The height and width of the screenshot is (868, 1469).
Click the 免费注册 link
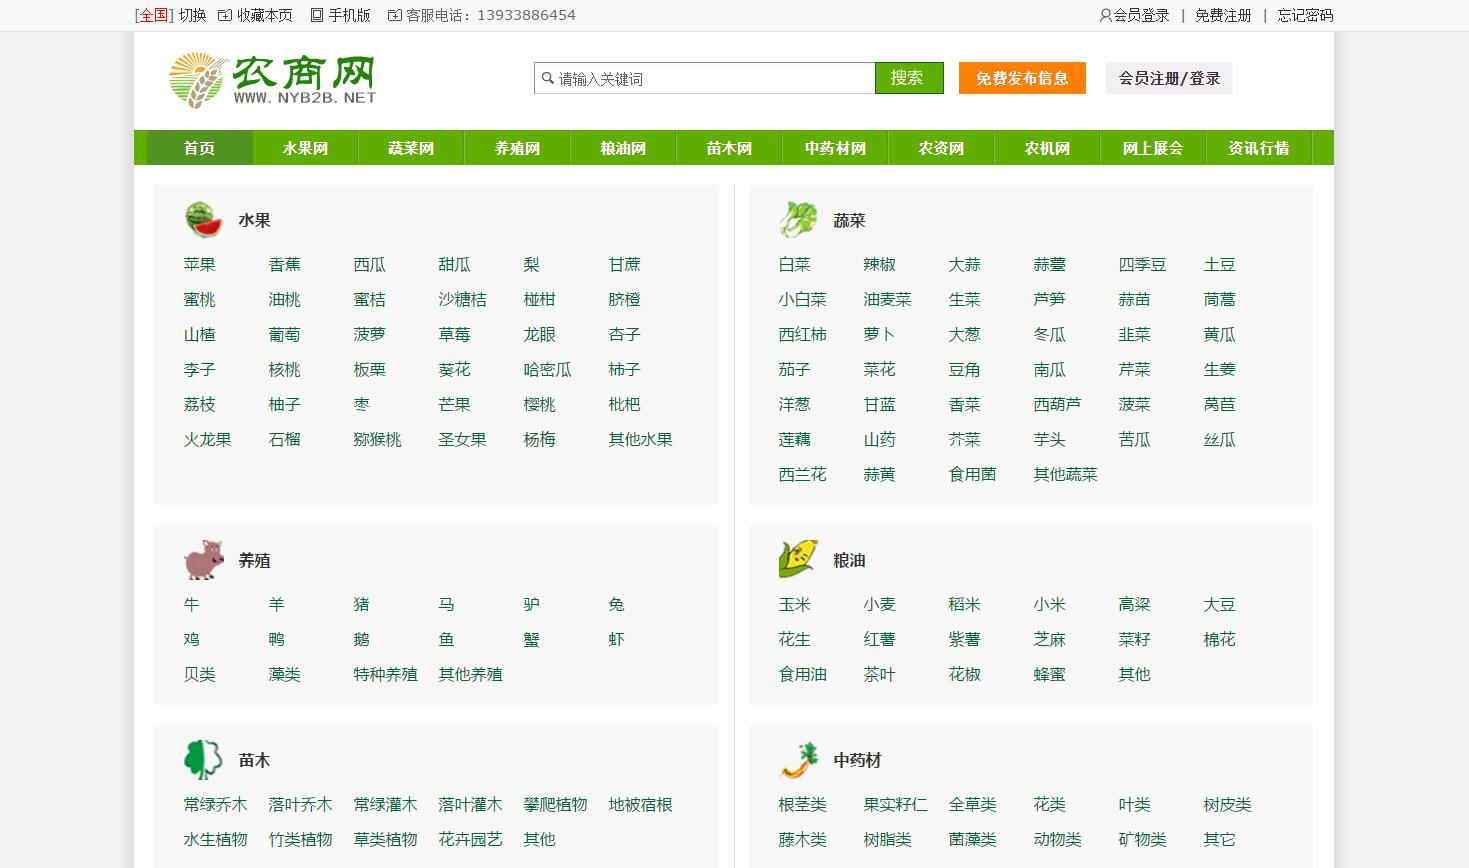coord(1223,15)
